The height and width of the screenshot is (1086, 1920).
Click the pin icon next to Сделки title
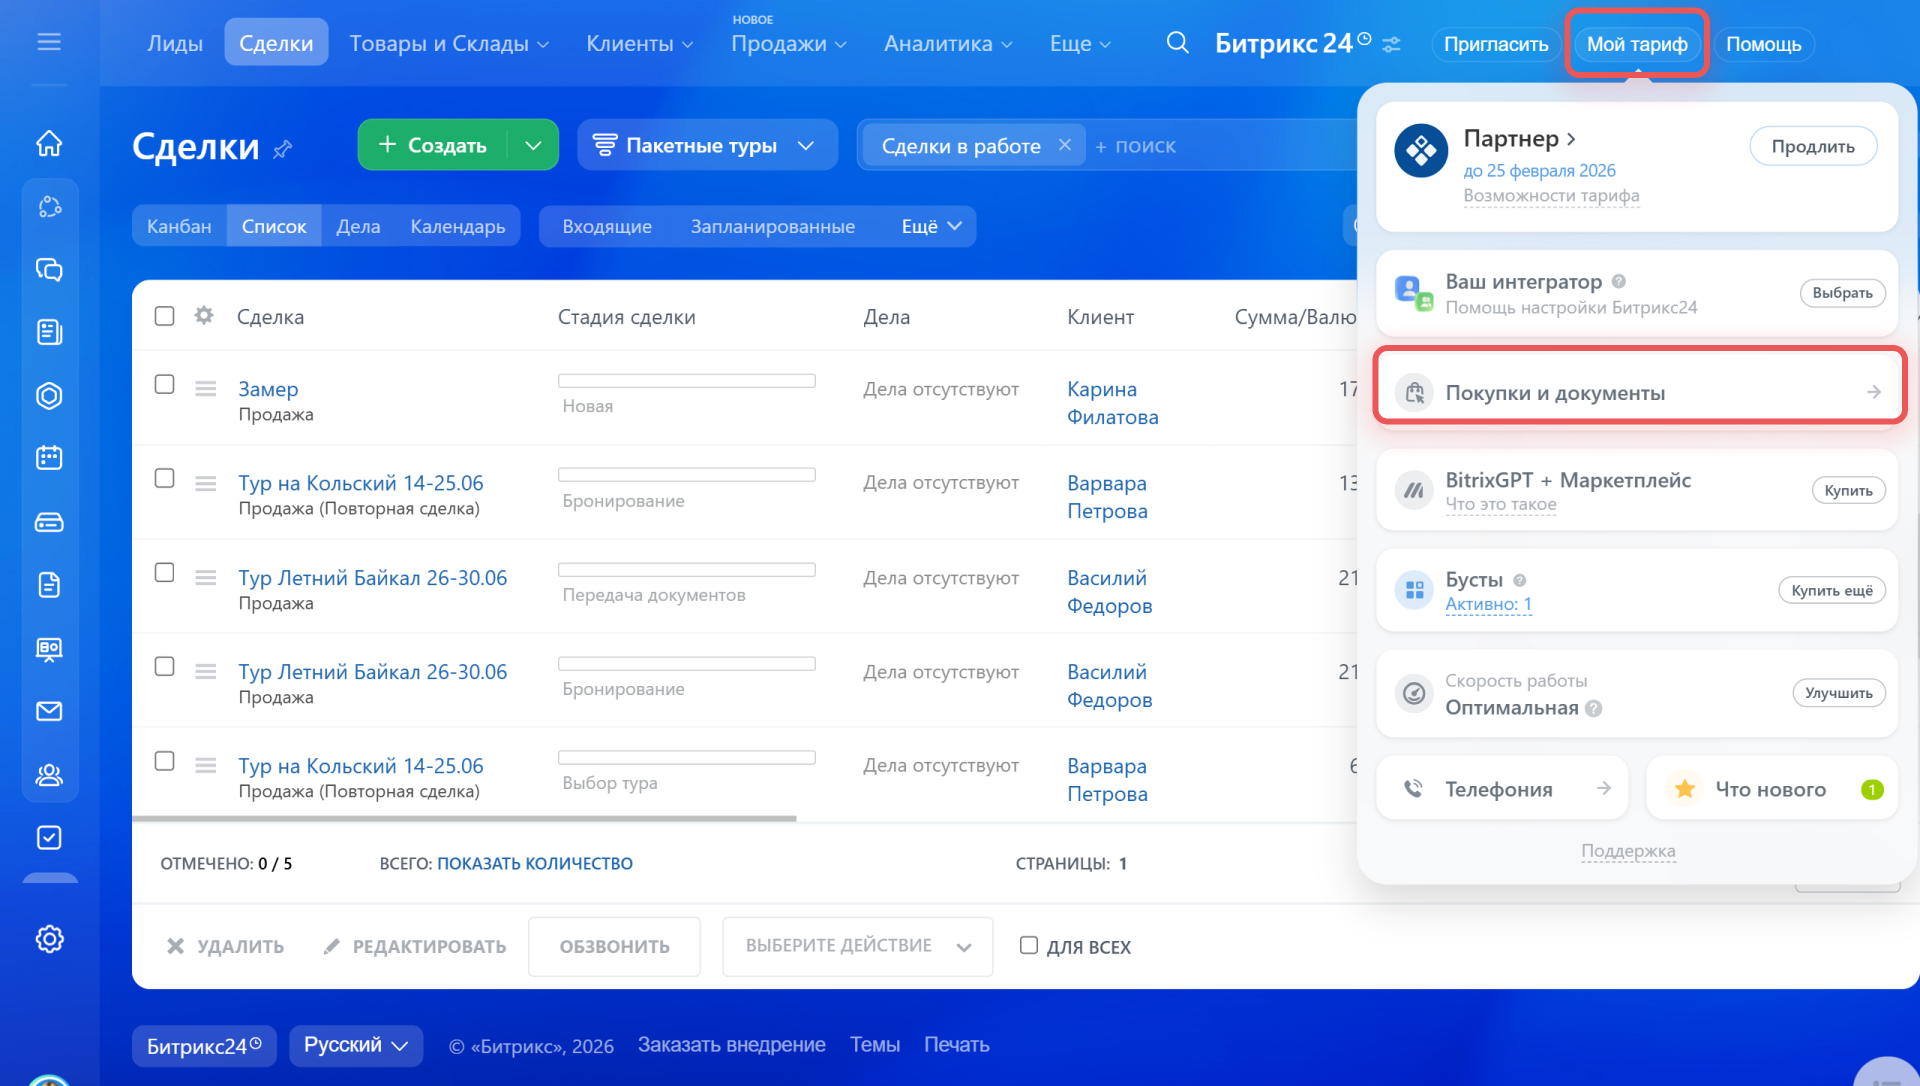(283, 149)
